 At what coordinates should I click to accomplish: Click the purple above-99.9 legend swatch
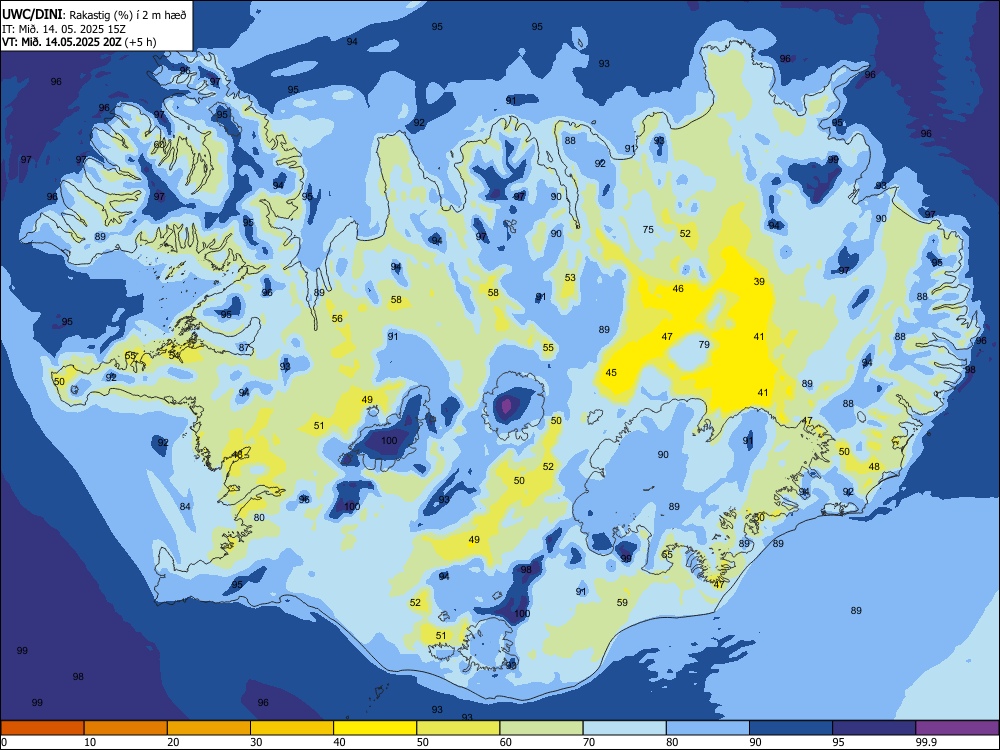tap(957, 728)
